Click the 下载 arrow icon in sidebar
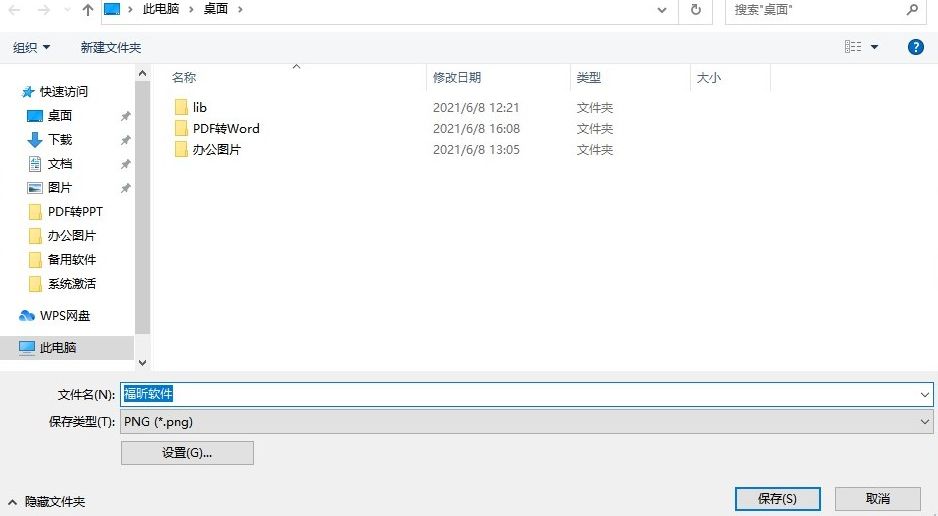Viewport: 938px width, 516px height. (35, 140)
